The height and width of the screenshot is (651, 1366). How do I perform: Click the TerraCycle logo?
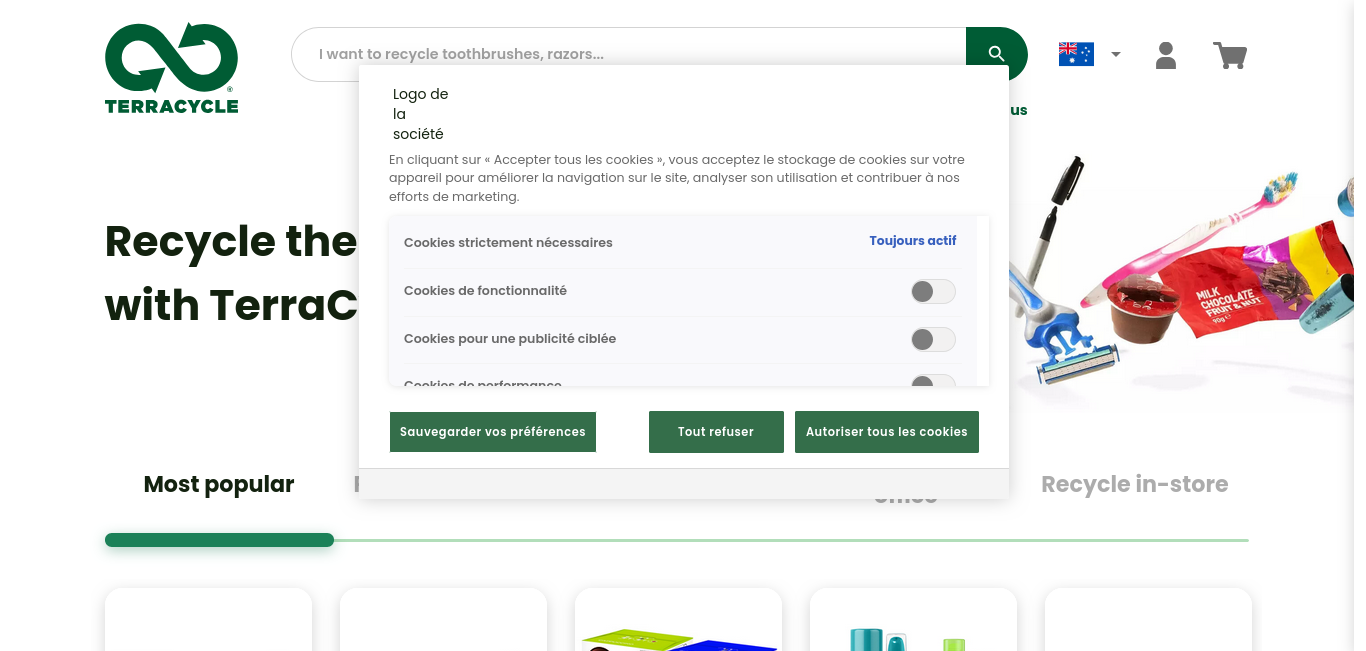pos(171,68)
